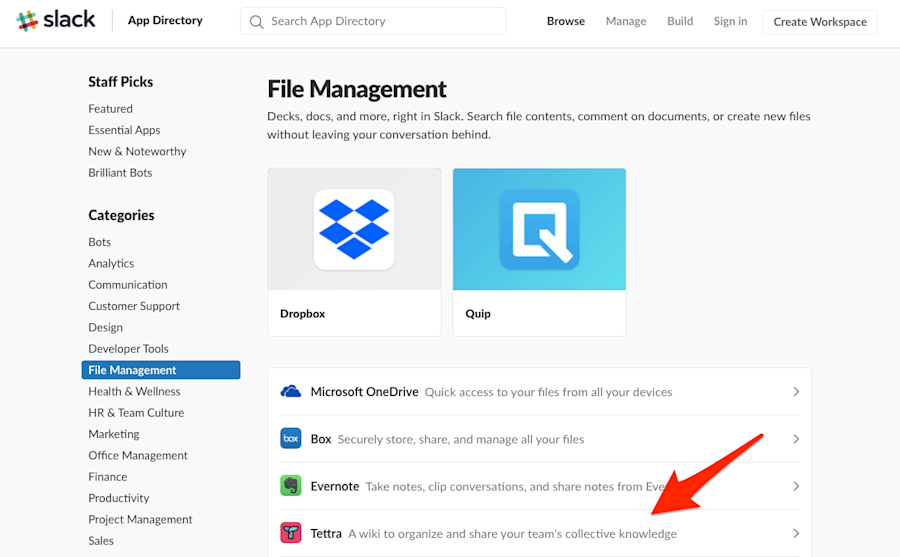Click the Tettra app icon
The image size is (900, 557).
click(x=290, y=533)
